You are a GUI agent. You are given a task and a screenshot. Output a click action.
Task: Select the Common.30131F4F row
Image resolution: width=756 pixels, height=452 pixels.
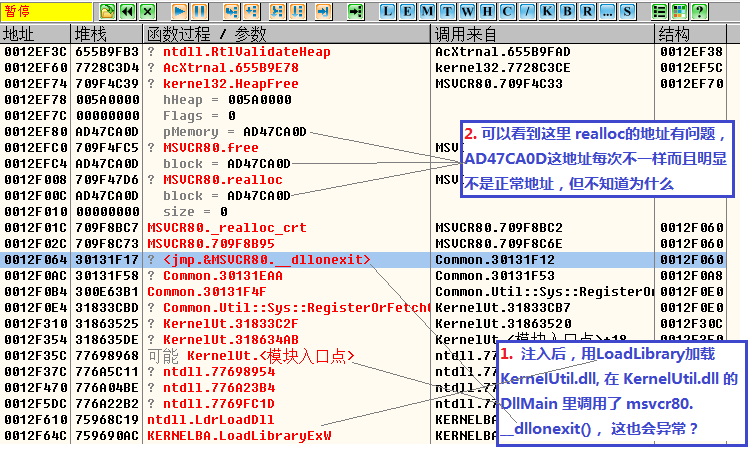point(363,291)
